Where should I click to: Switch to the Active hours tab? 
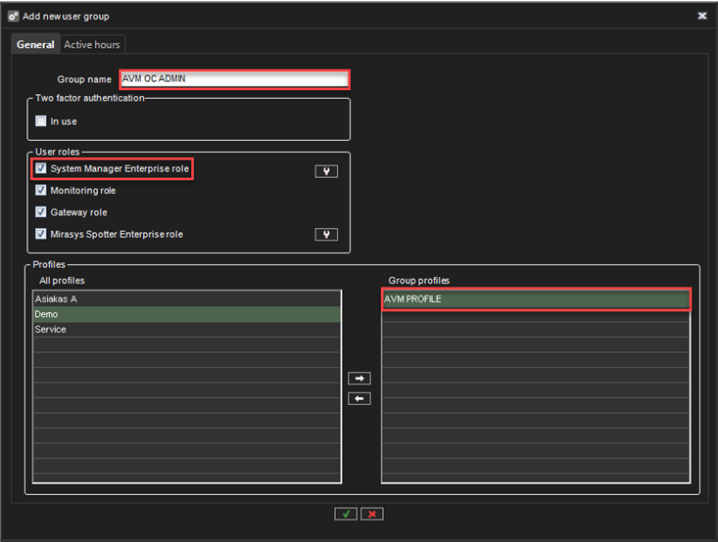coord(92,45)
